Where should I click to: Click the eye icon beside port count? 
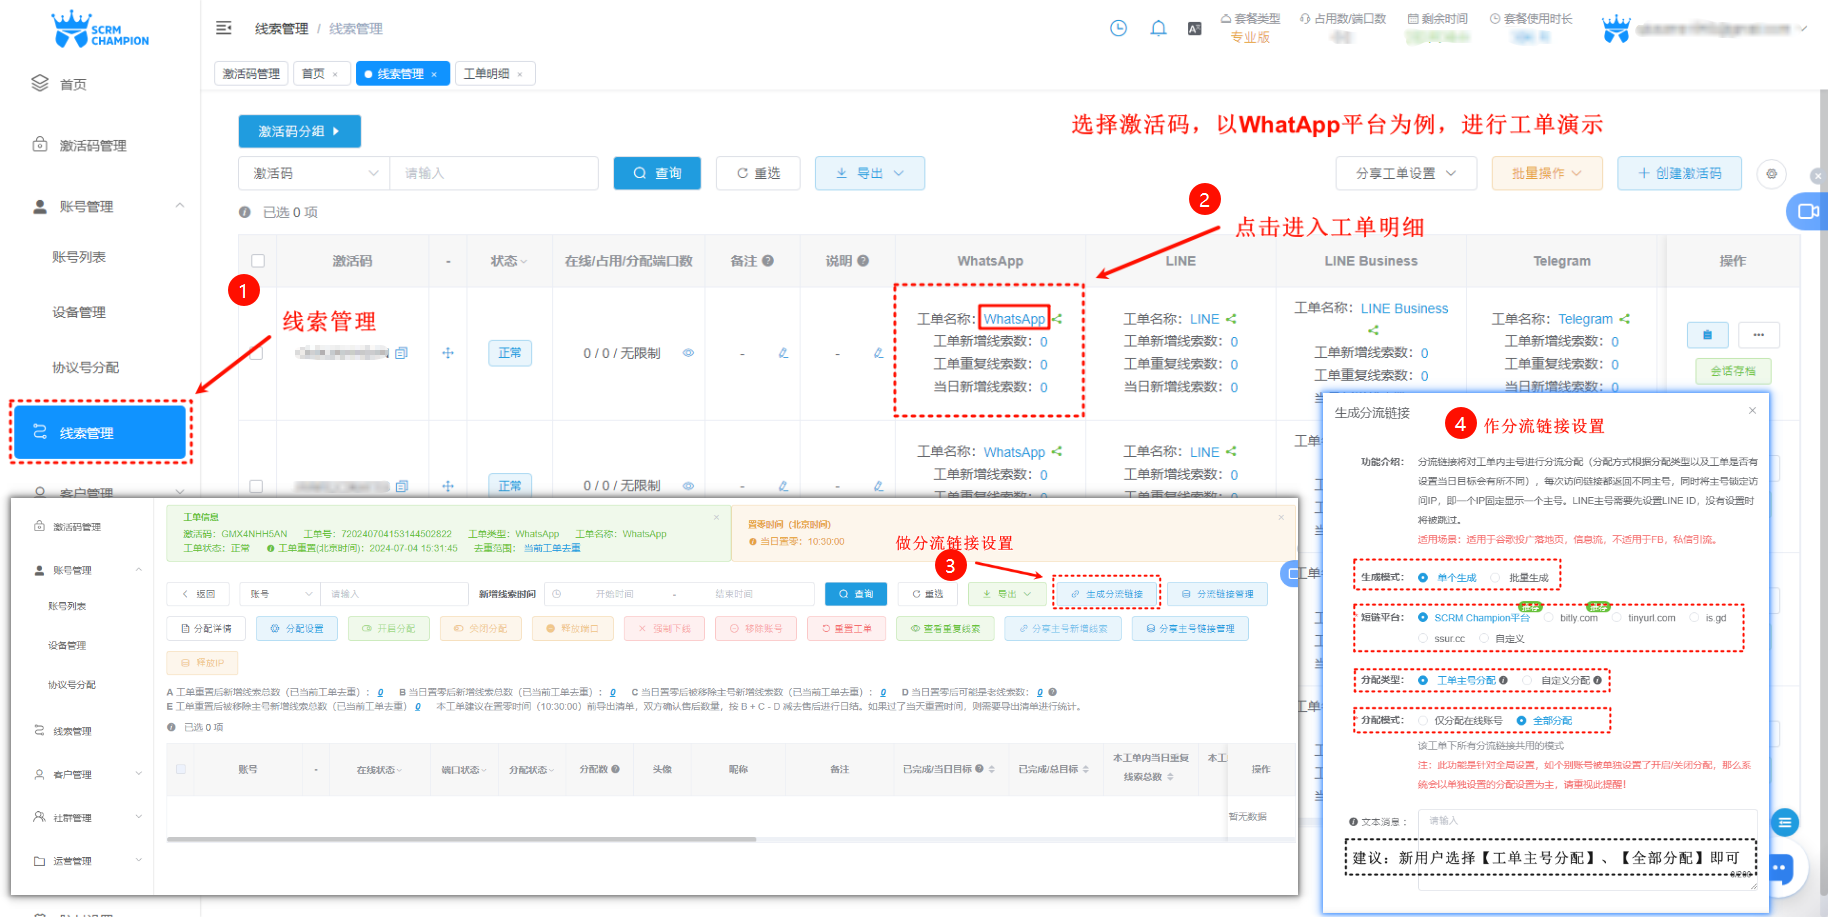688,353
